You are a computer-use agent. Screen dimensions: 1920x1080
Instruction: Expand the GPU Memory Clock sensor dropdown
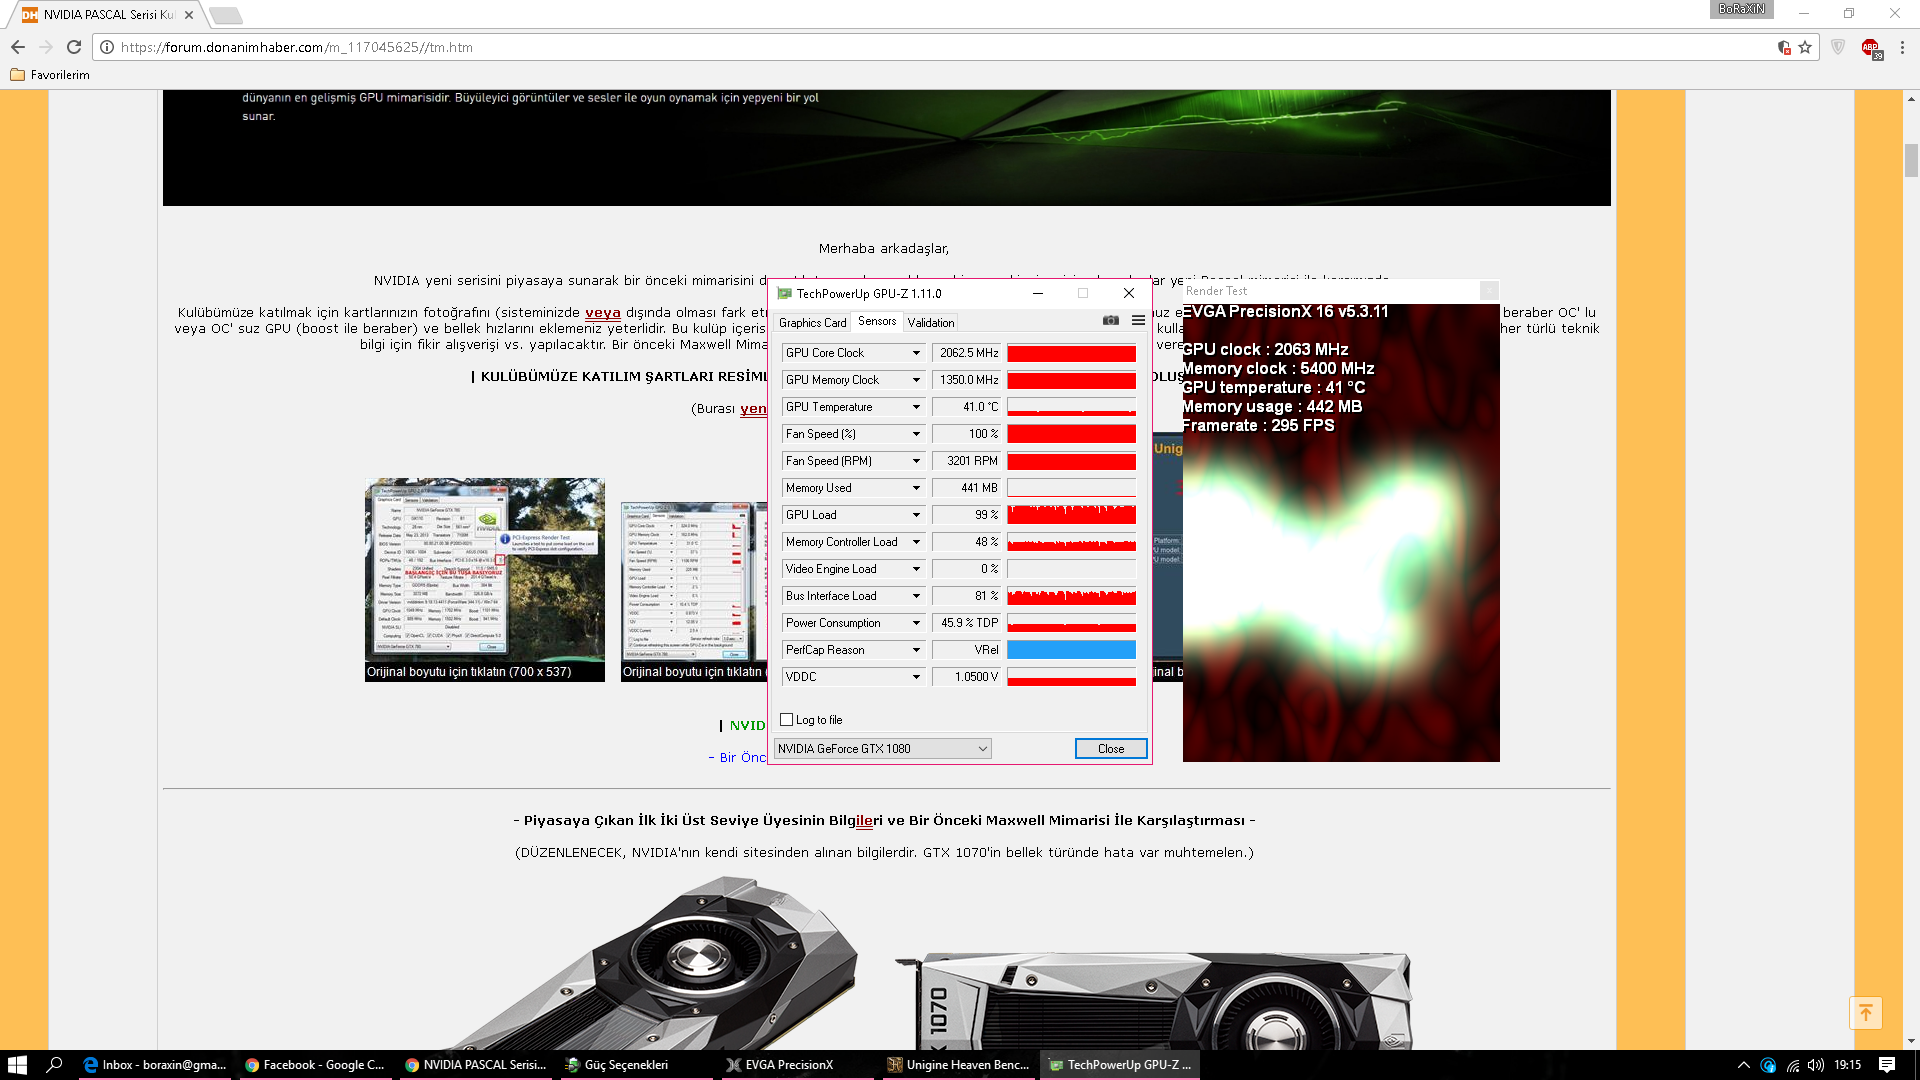[916, 380]
